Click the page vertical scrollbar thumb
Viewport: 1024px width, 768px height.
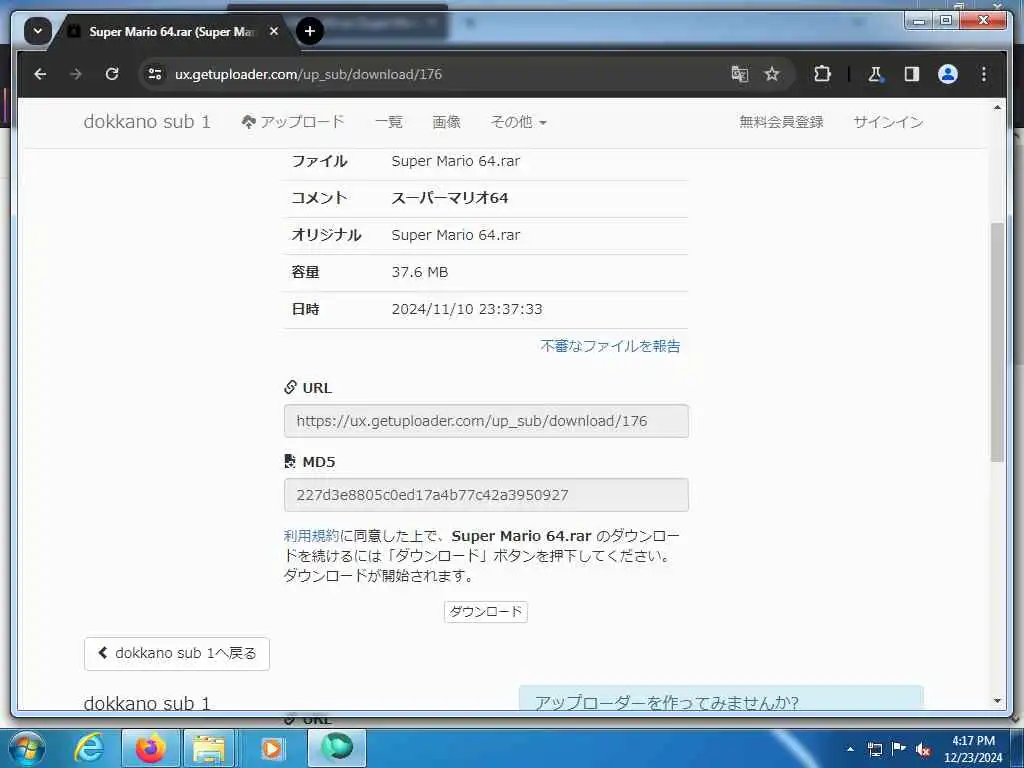tap(997, 342)
